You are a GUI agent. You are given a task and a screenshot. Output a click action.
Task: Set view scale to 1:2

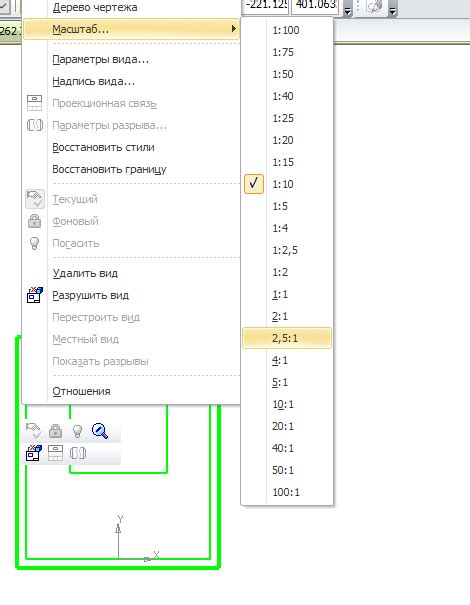[x=287, y=272]
